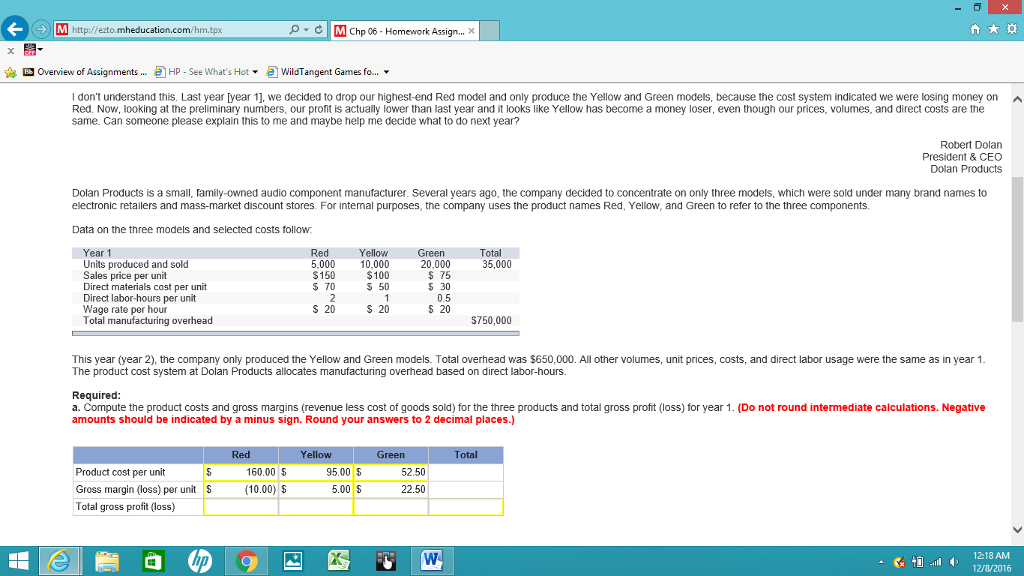This screenshot has width=1024, height=576.
Task: Select Chp 06 Homework Assignment tab
Action: (405, 31)
